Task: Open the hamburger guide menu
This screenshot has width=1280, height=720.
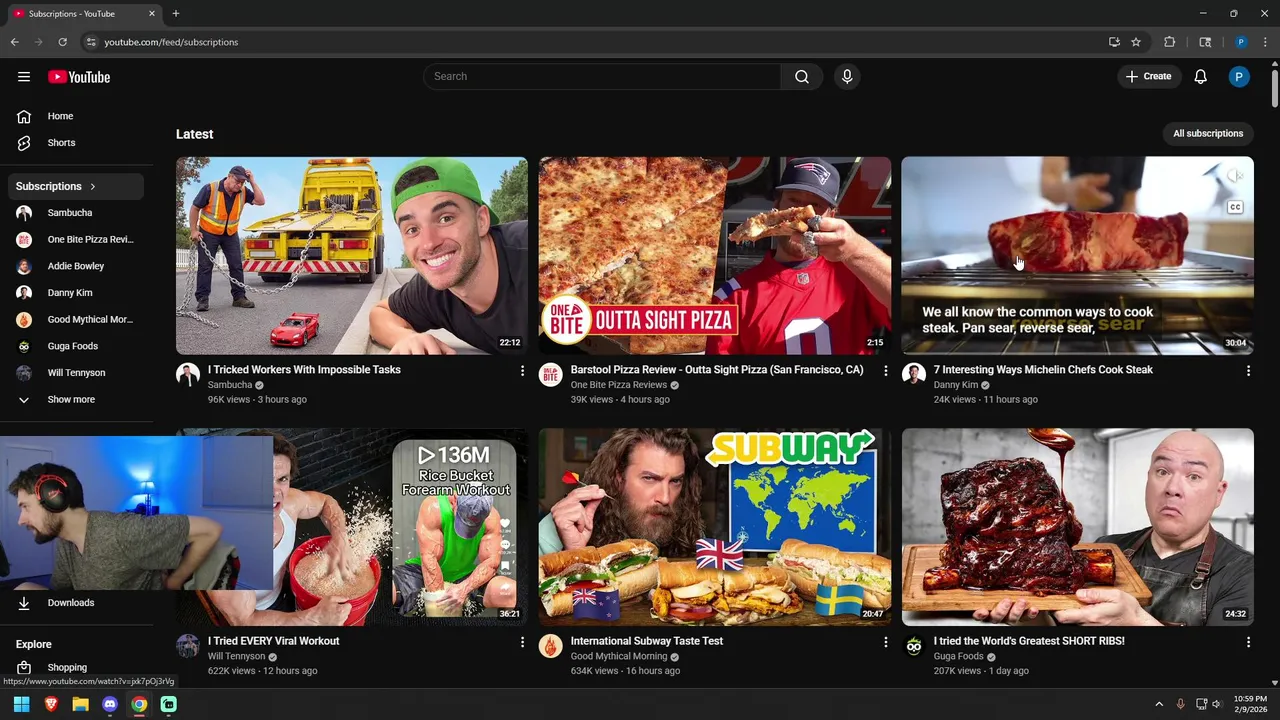Action: pyautogui.click(x=24, y=77)
